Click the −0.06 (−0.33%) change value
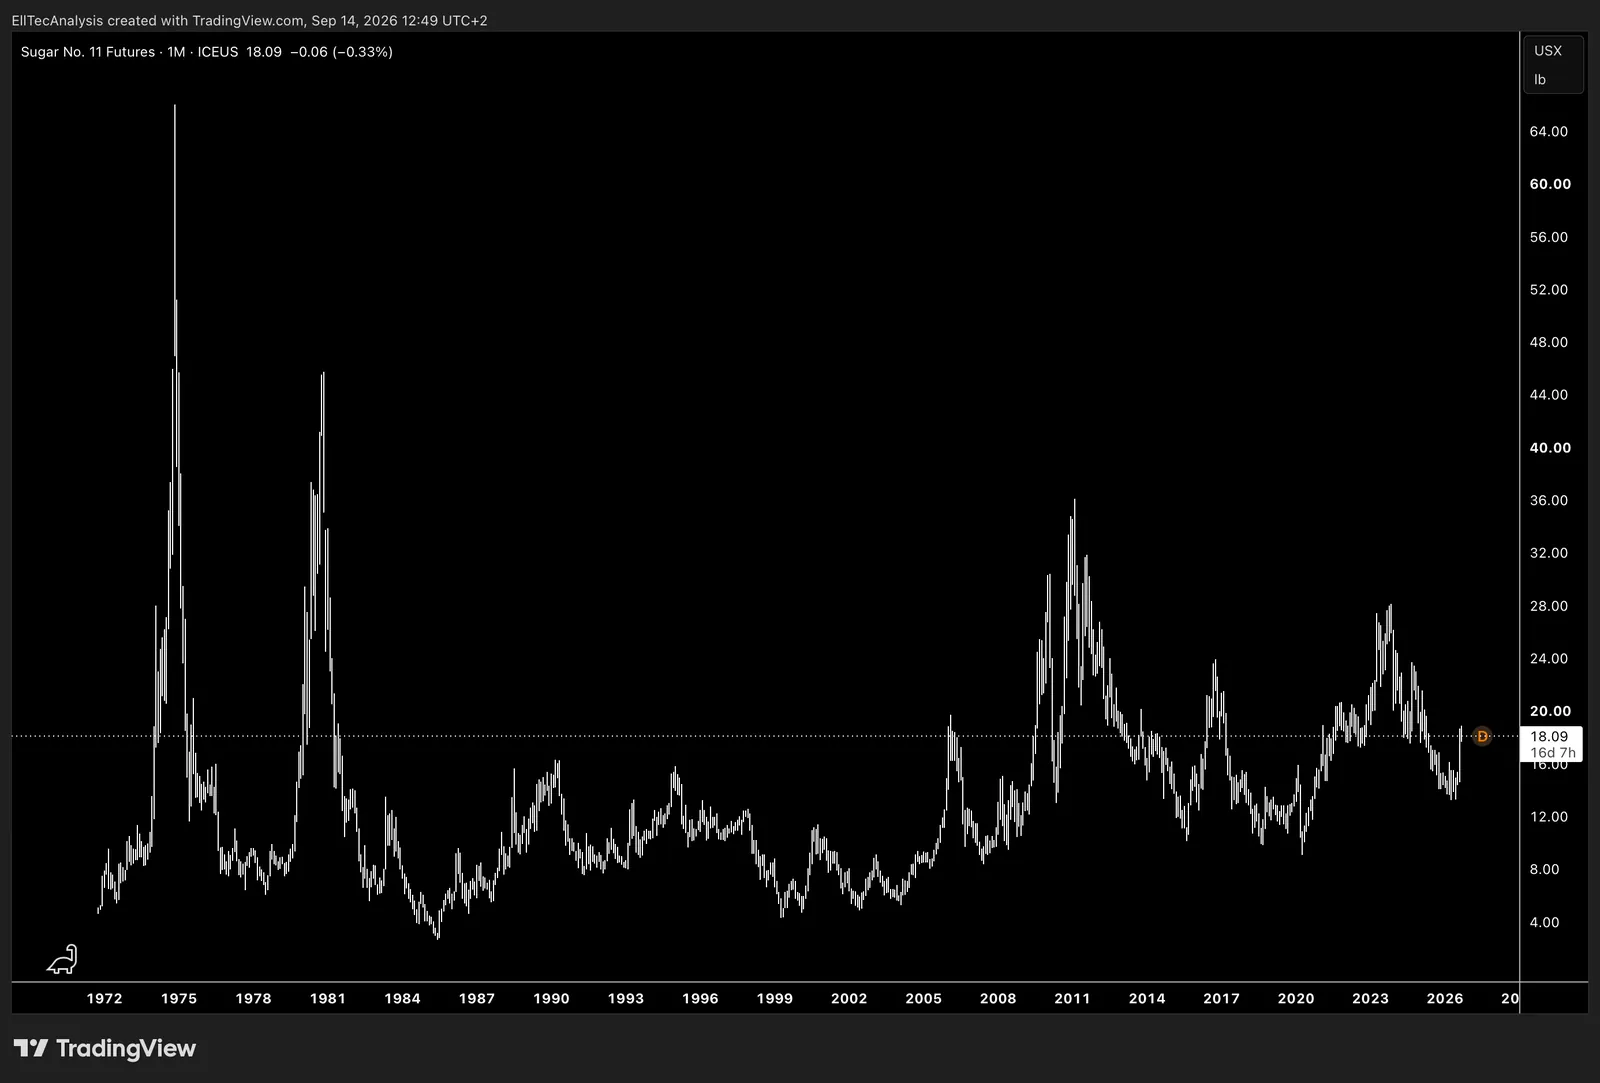 [x=341, y=52]
